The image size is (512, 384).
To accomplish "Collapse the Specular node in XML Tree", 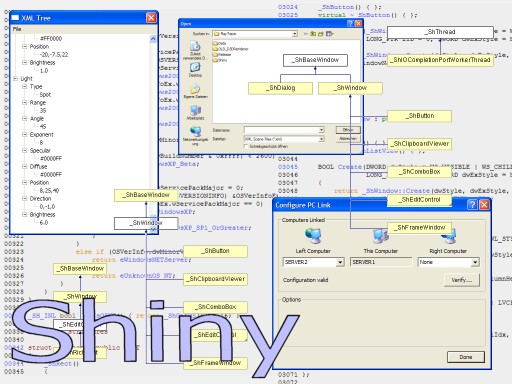I will tap(25, 151).
